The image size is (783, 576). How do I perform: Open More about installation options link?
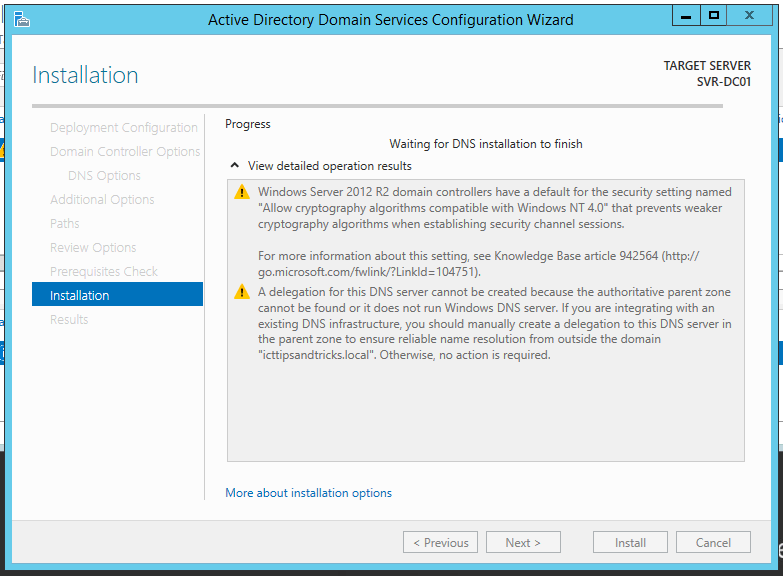pyautogui.click(x=309, y=493)
